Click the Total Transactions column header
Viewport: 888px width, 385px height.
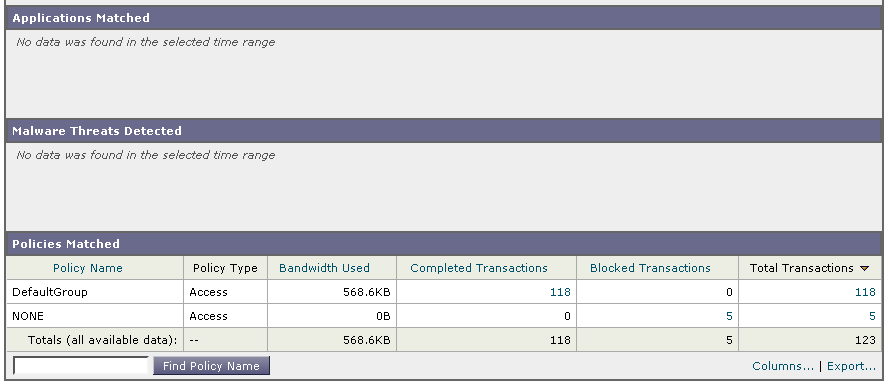click(x=801, y=268)
